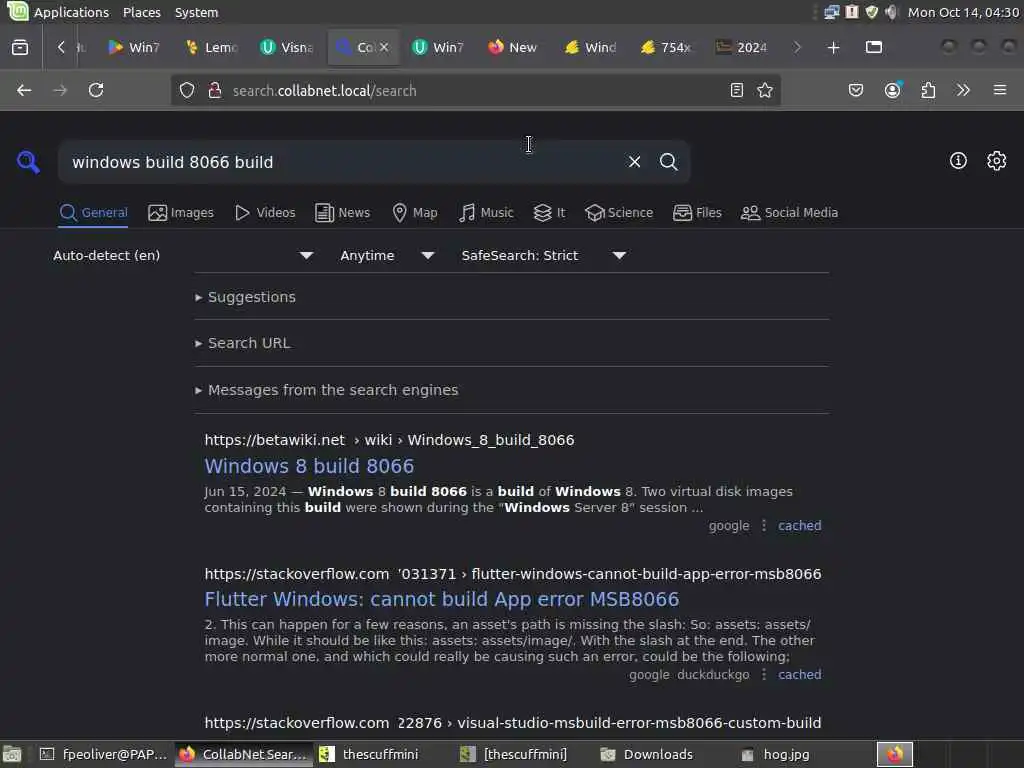The width and height of the screenshot is (1024, 768).
Task: Open cached link for betawiki result
Action: (799, 525)
